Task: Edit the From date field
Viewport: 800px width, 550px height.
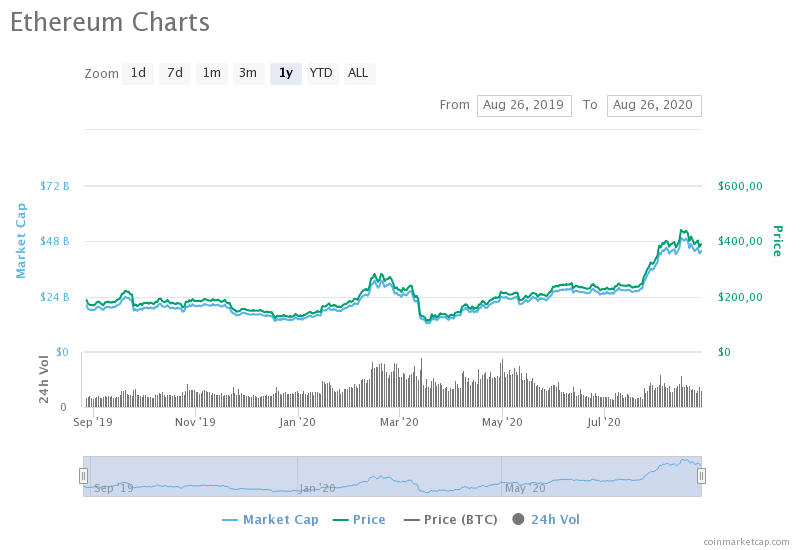Action: point(524,106)
